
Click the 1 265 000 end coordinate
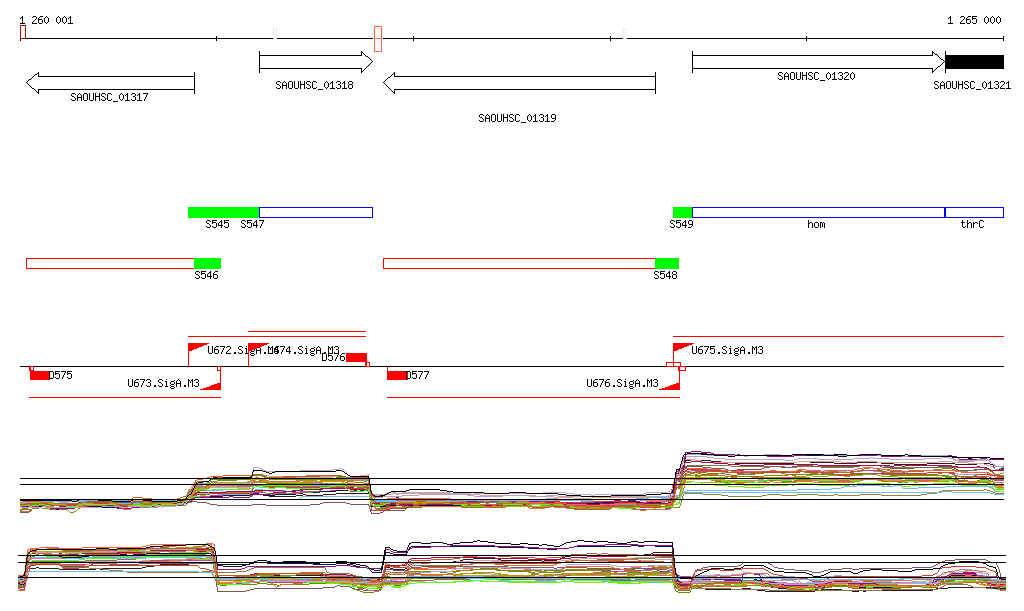974,20
